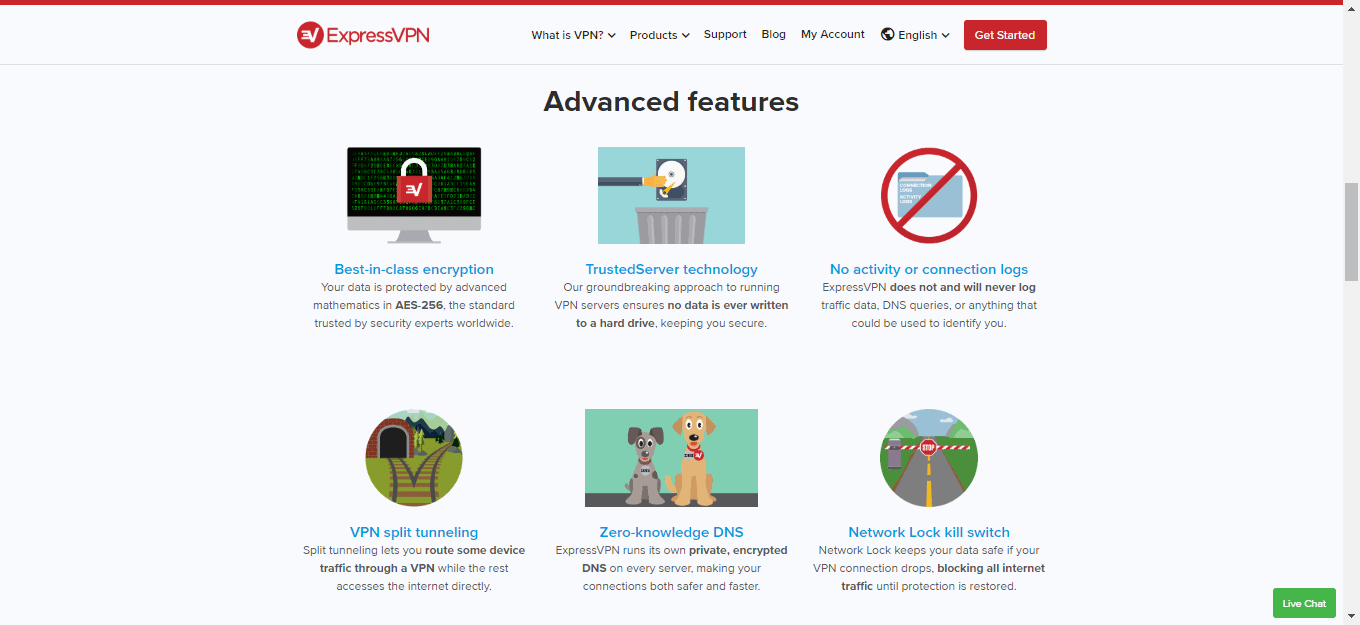Visit Zero-knowledge DNS link

671,532
